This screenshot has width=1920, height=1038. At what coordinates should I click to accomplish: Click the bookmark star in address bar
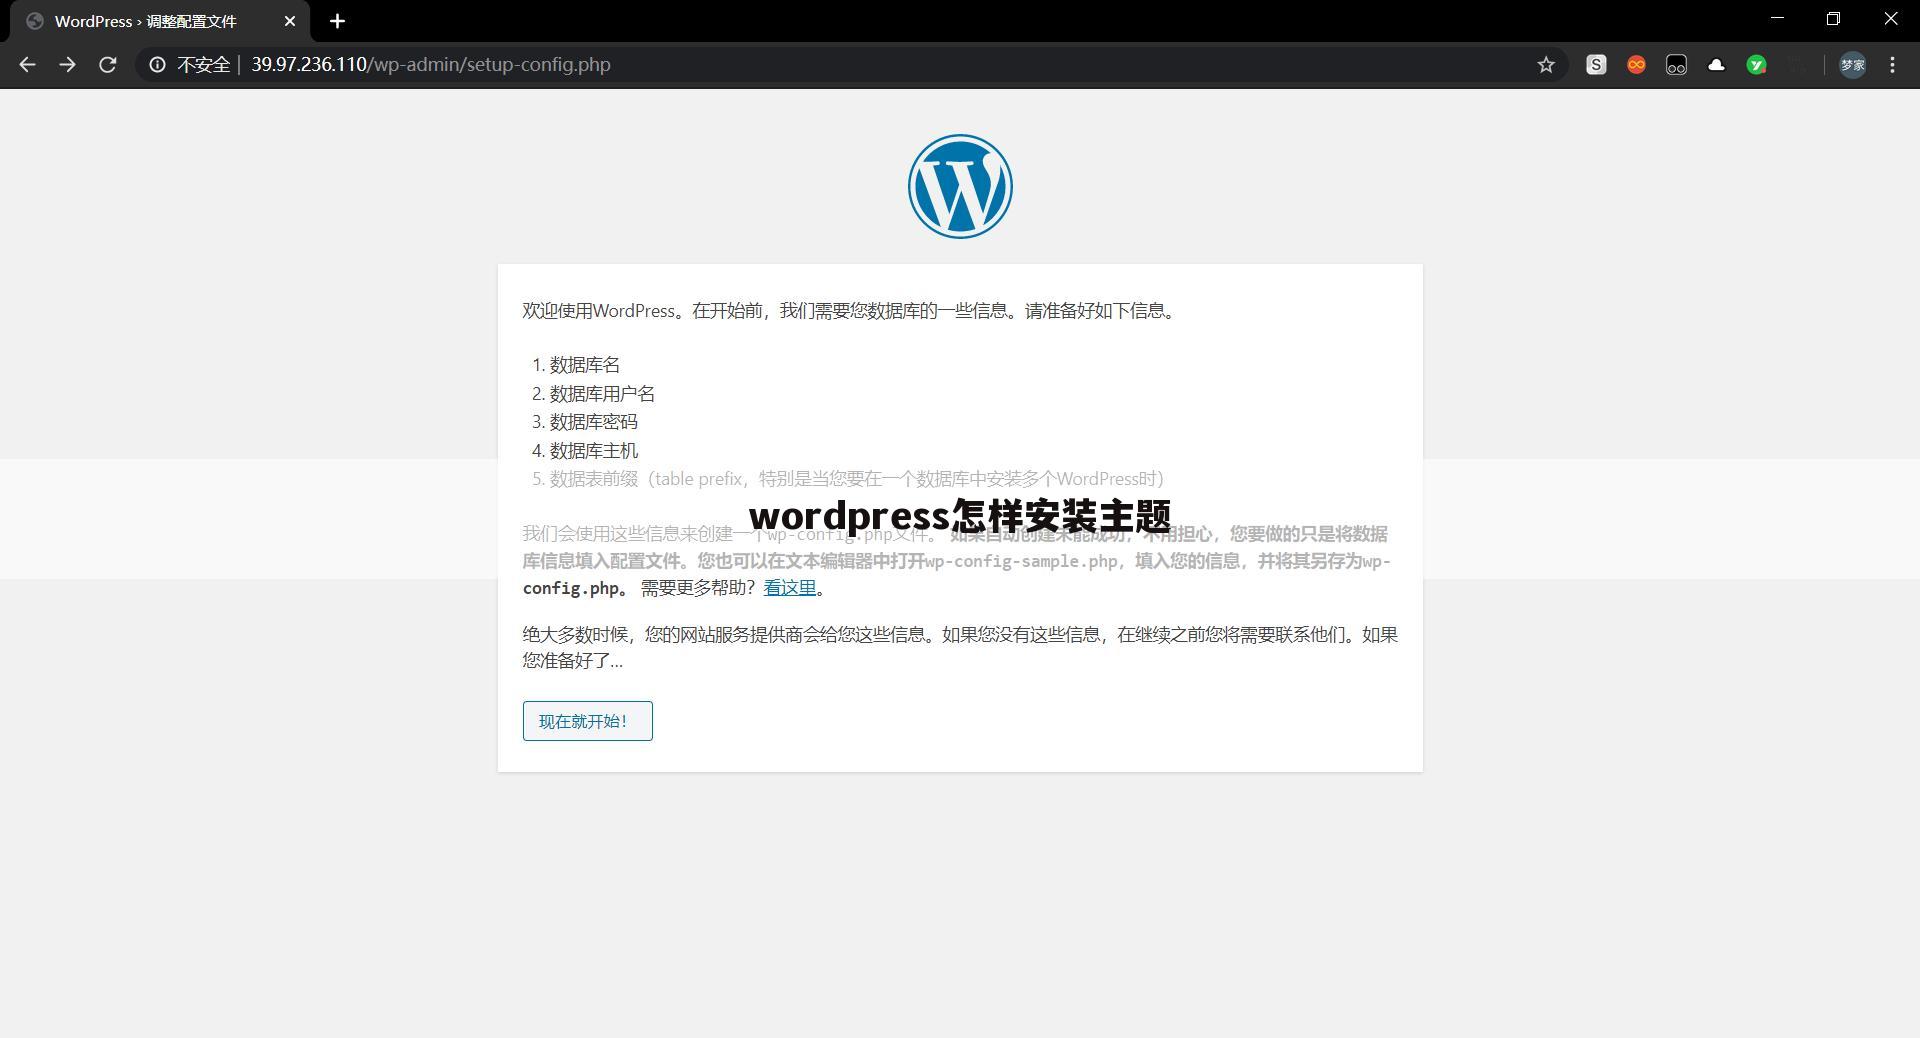click(x=1545, y=64)
